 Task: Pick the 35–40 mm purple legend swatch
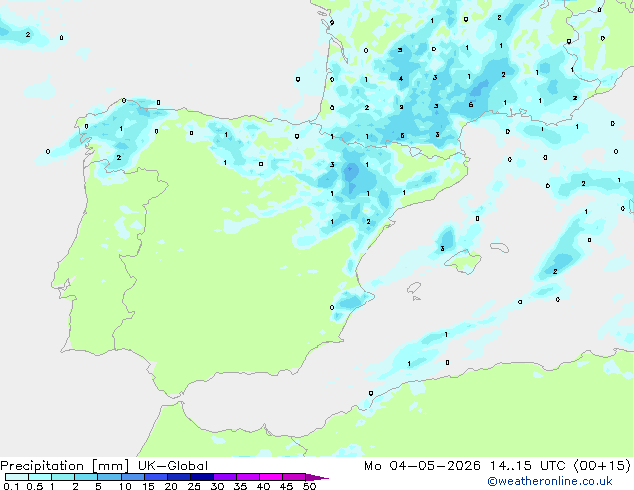click(248, 477)
